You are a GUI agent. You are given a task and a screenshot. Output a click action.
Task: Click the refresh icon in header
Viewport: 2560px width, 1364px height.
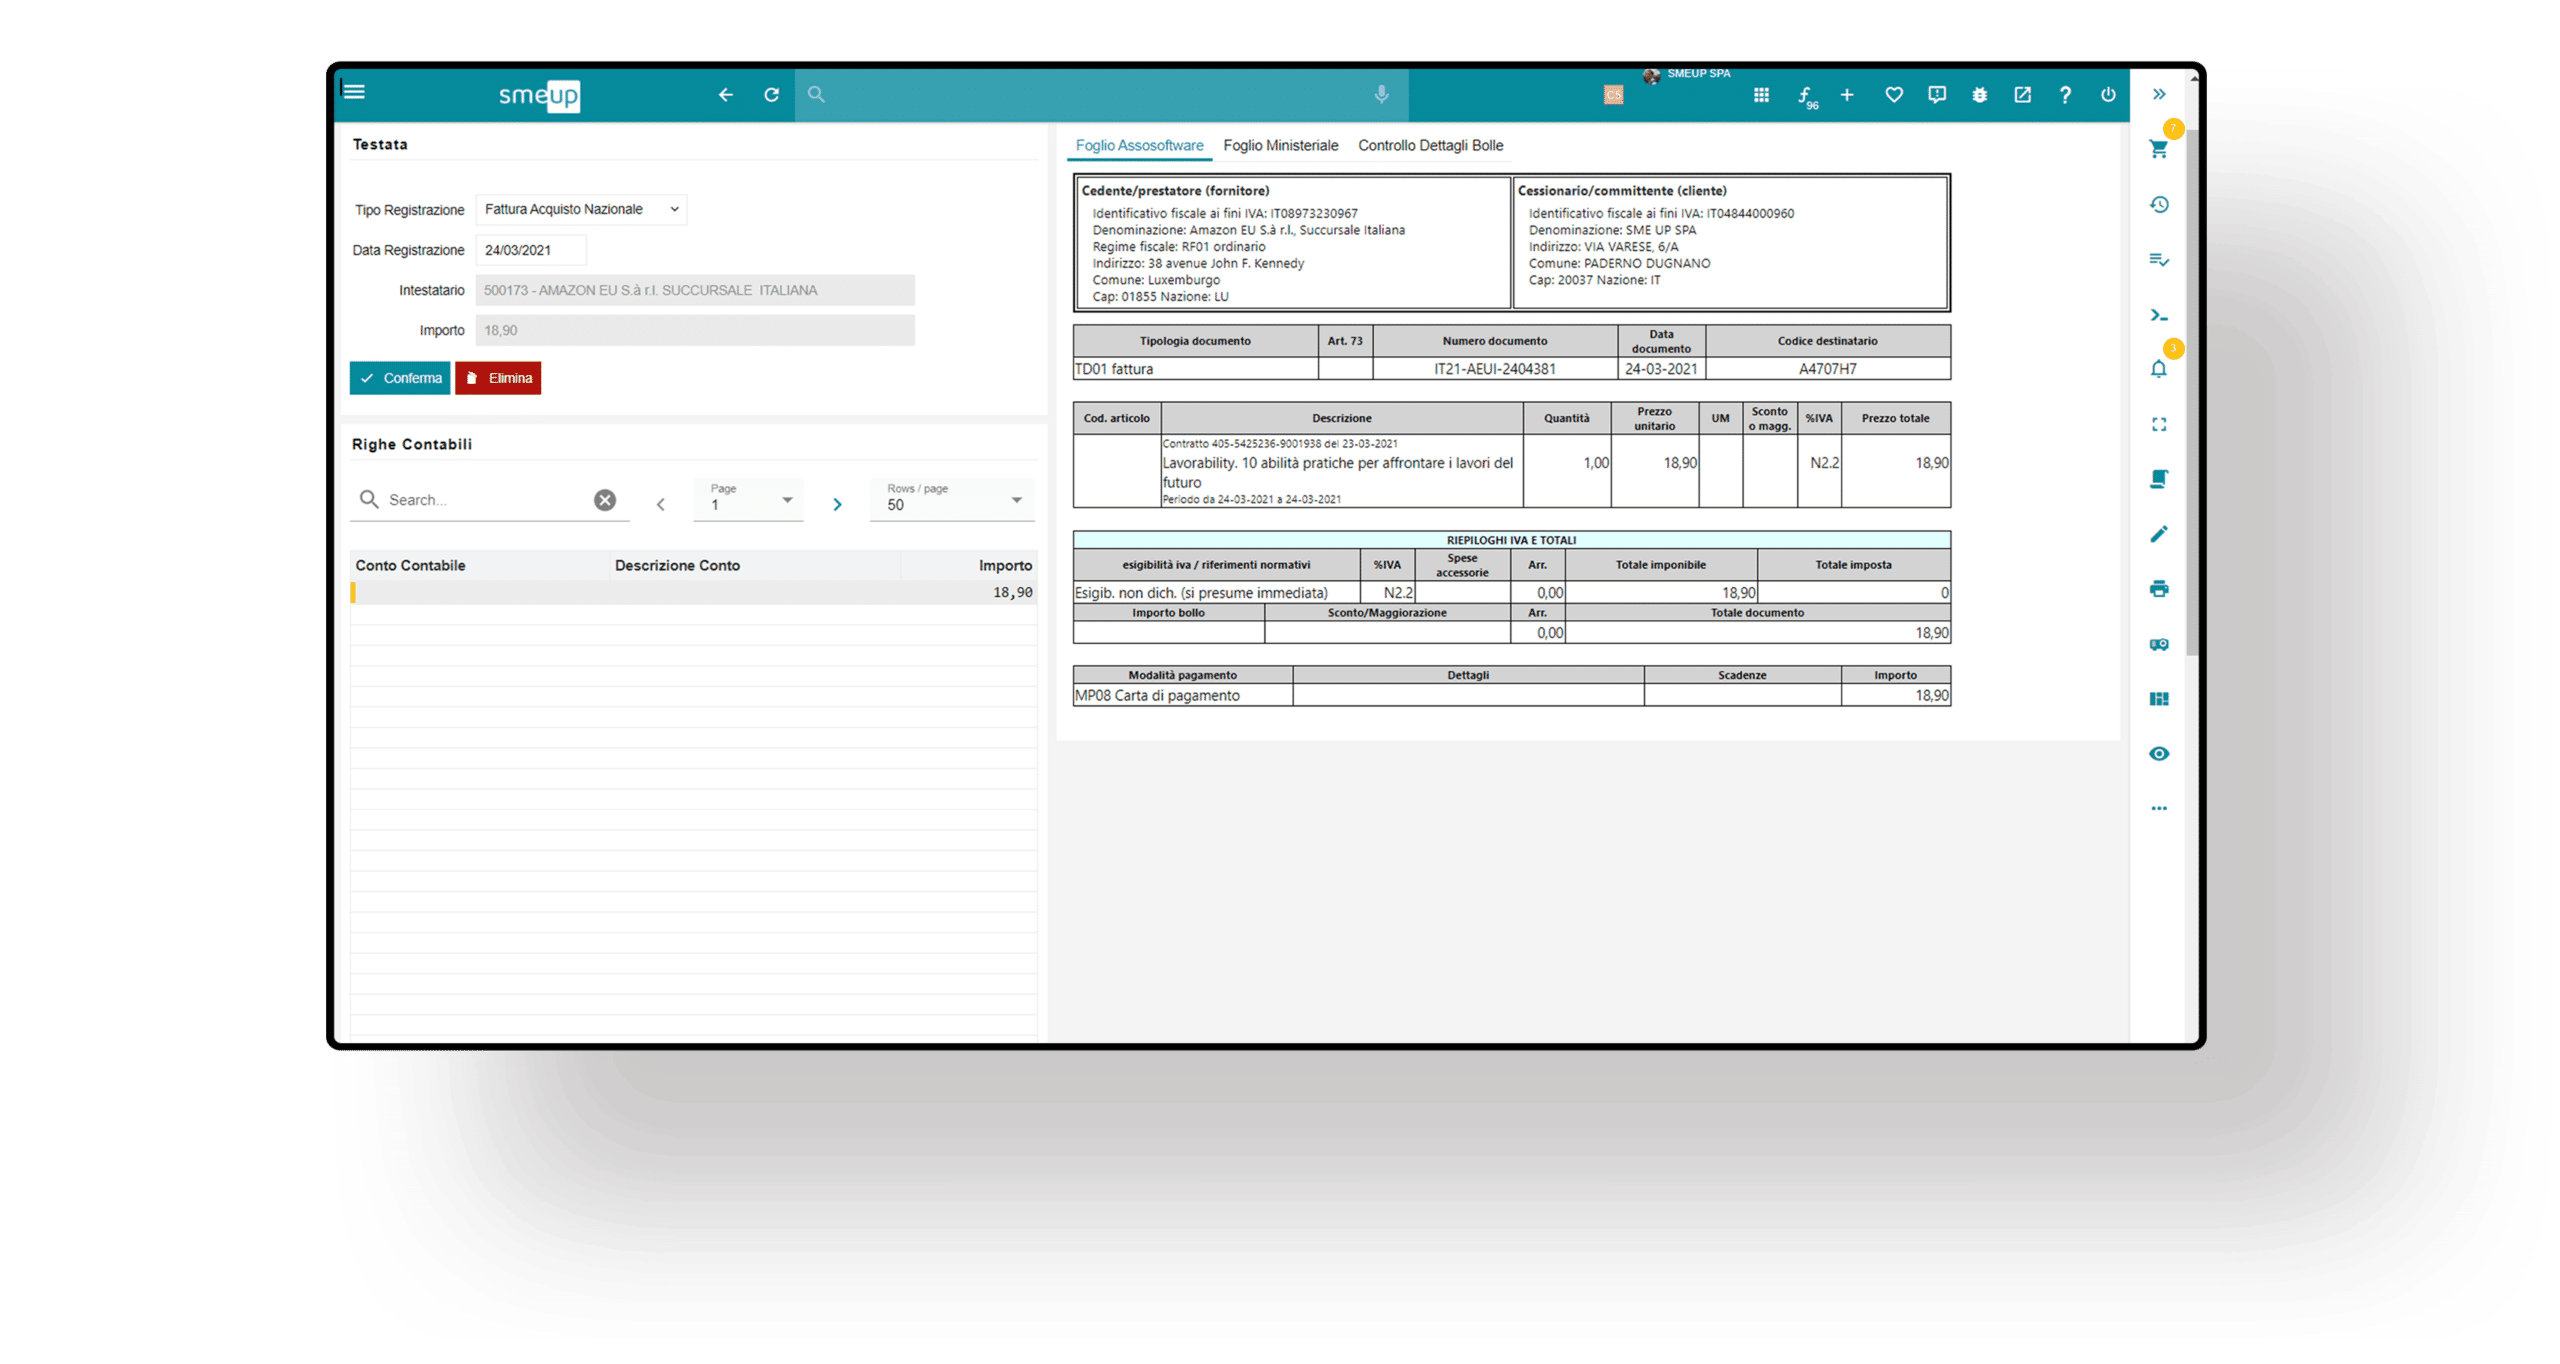pos(771,95)
